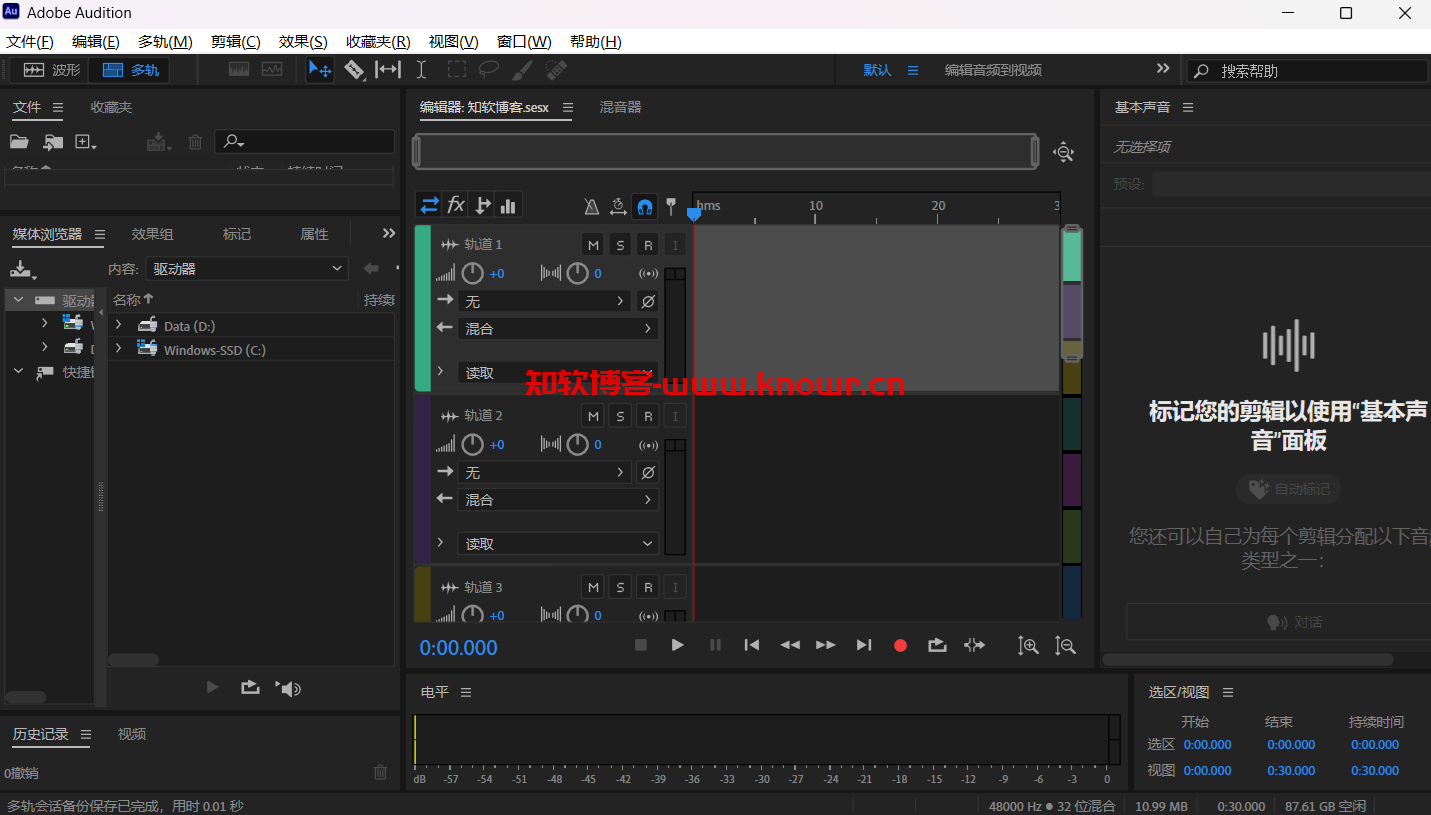Solo Track 1 with S button
Viewport: 1431px width, 815px height.
coord(621,245)
